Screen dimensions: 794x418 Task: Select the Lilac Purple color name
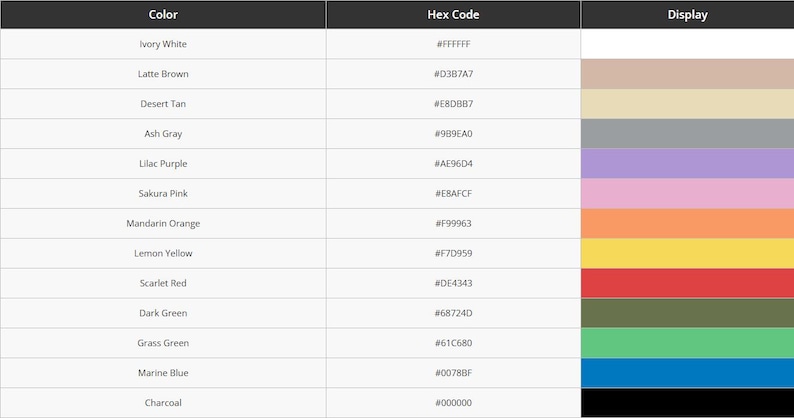point(163,164)
